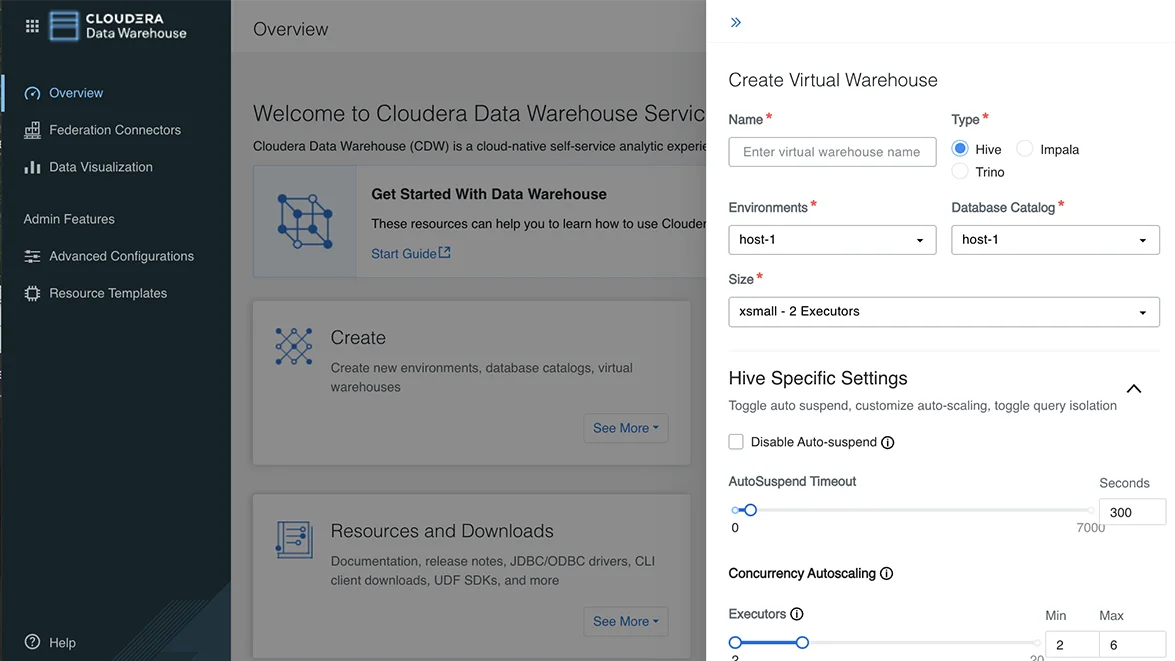Click the Cloudera Data Warehouse logo

(x=120, y=25)
